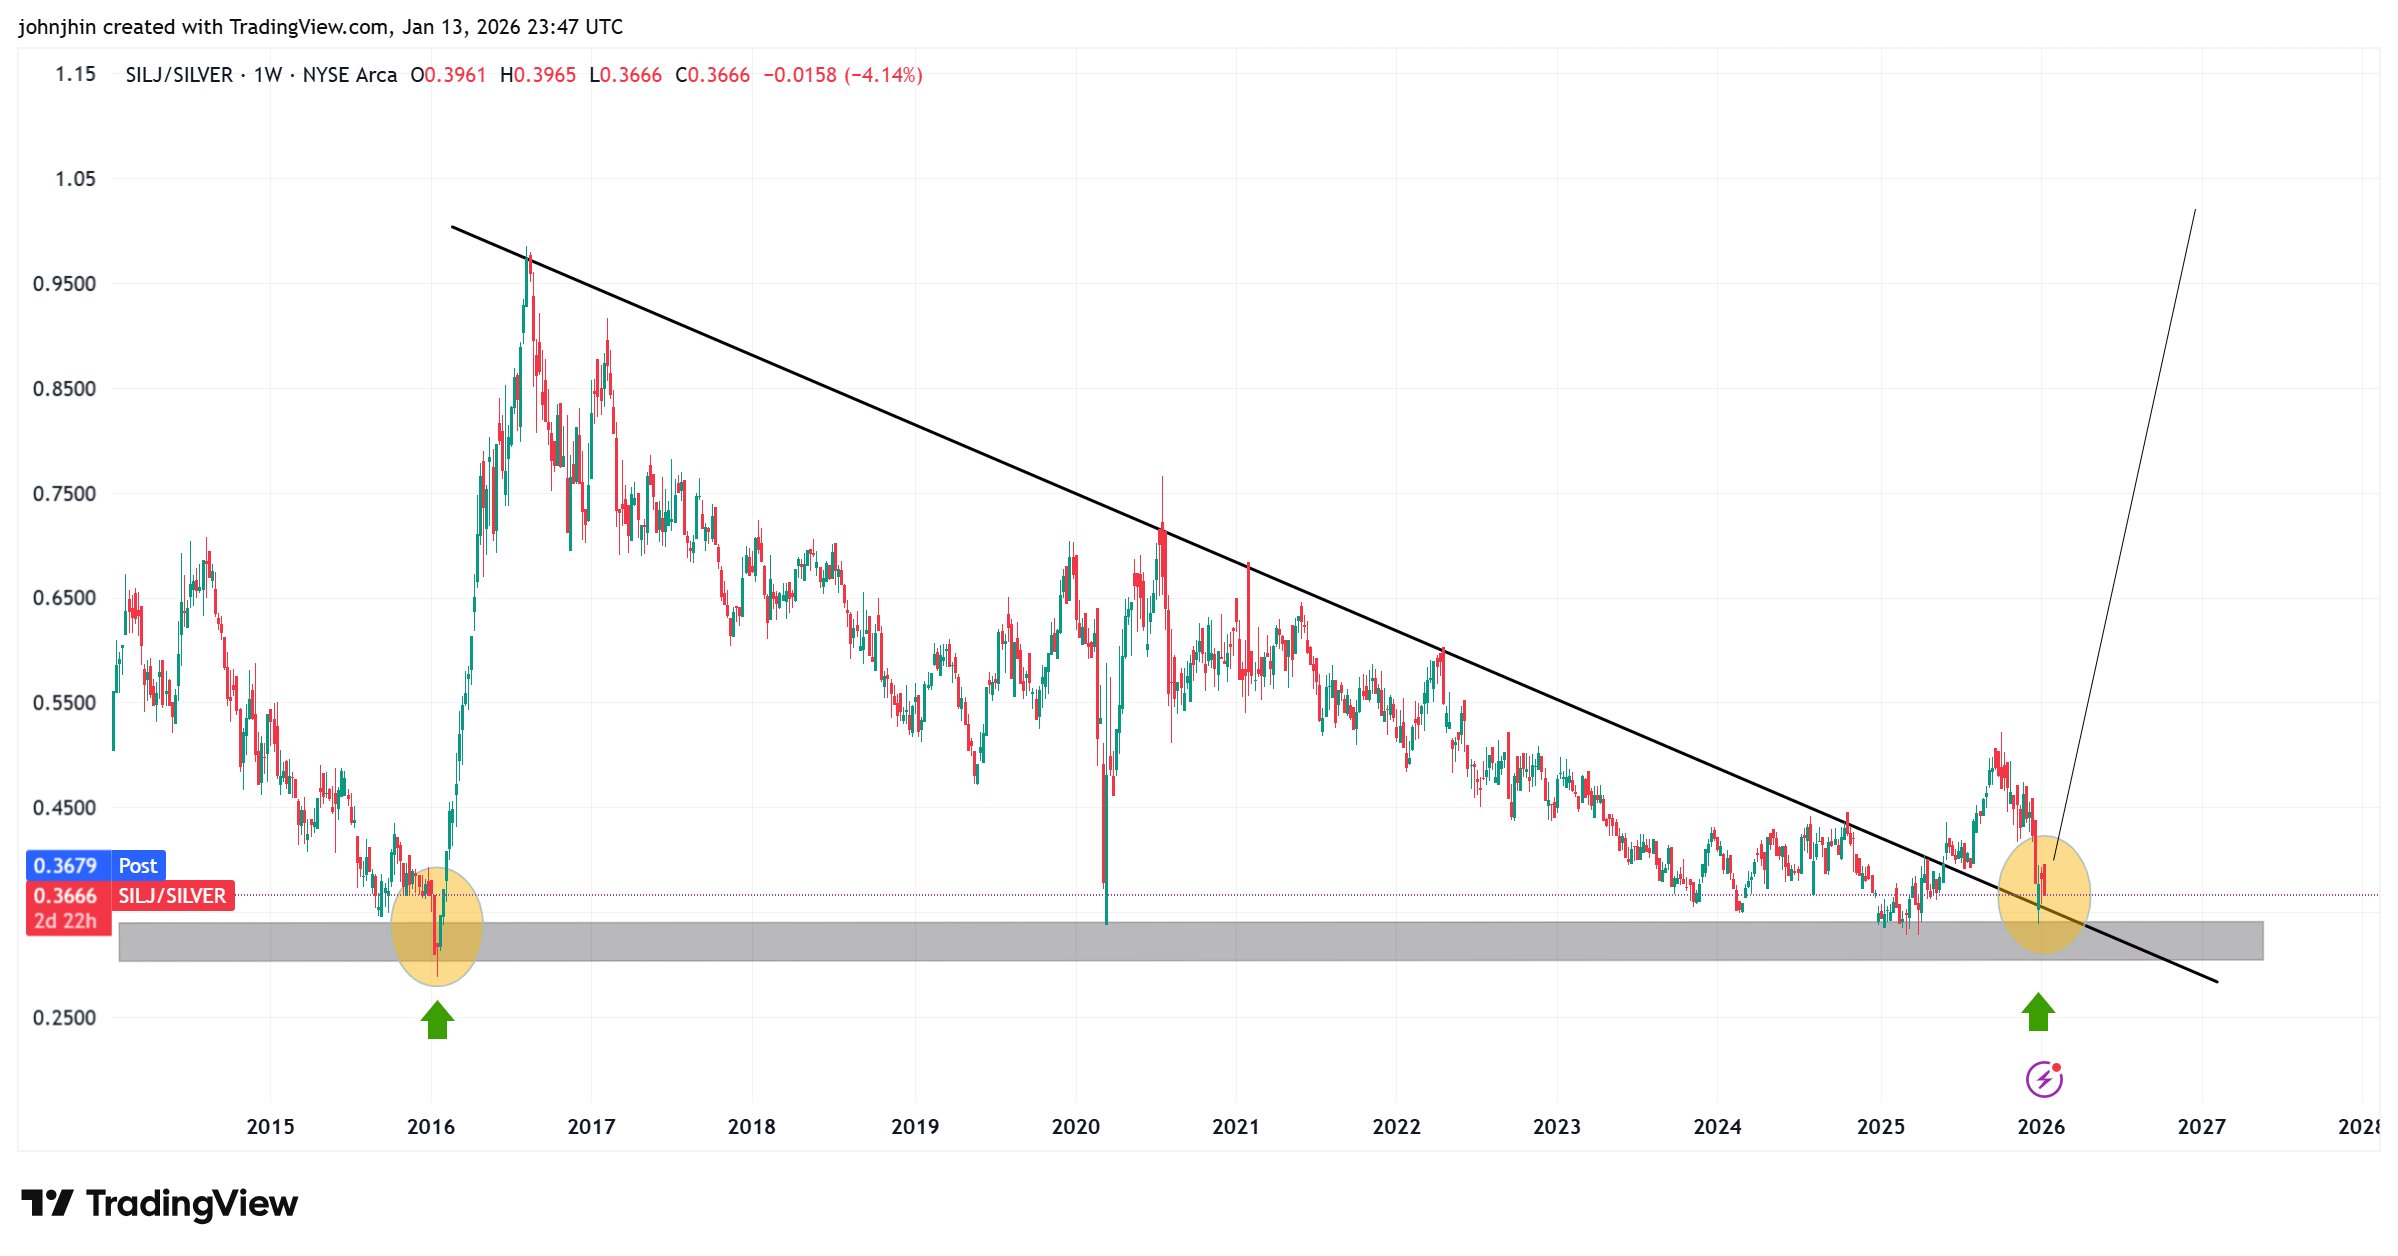Click the 0.2500 label on price axis
Screen dimensions: 2398x1256
coord(64,1018)
